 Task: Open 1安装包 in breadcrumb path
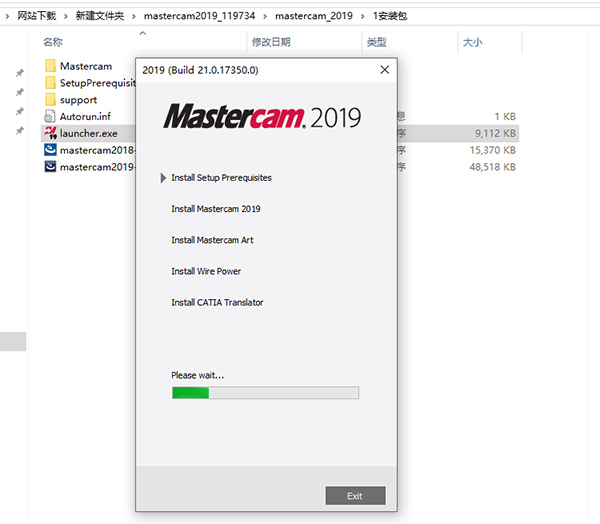[x=390, y=16]
